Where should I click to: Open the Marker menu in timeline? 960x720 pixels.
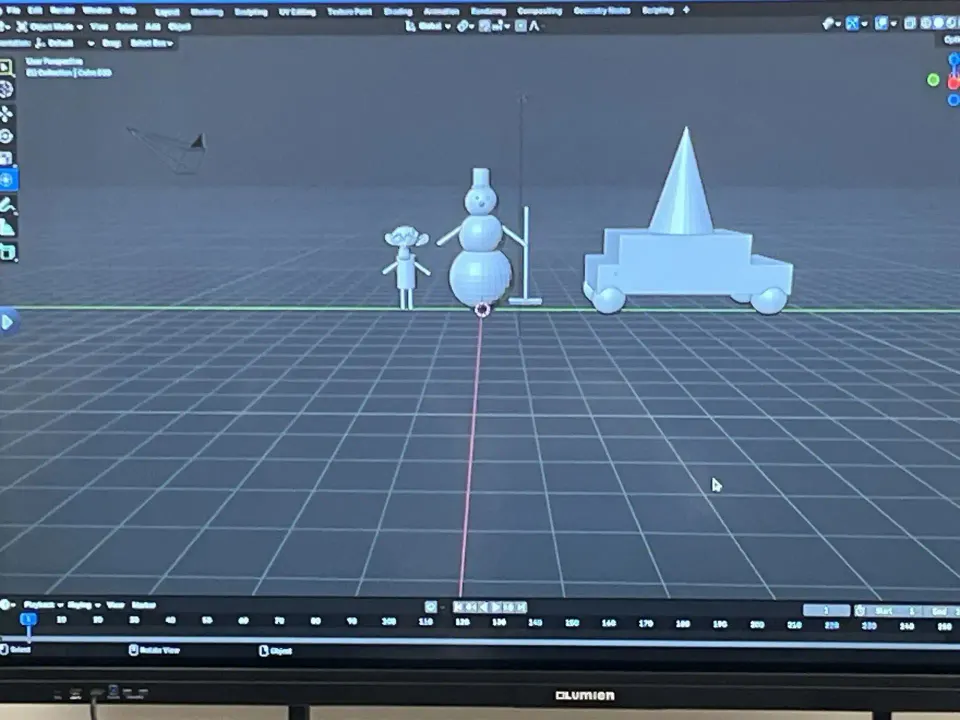coord(144,605)
